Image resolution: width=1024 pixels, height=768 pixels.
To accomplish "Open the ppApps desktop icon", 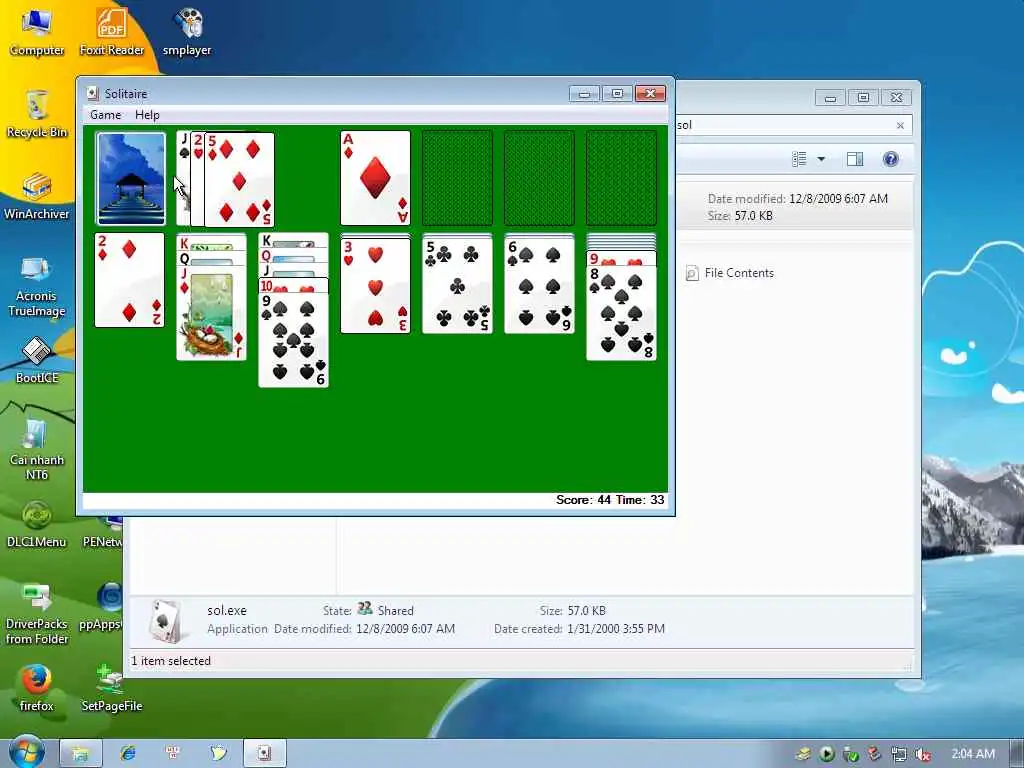I will click(x=101, y=607).
